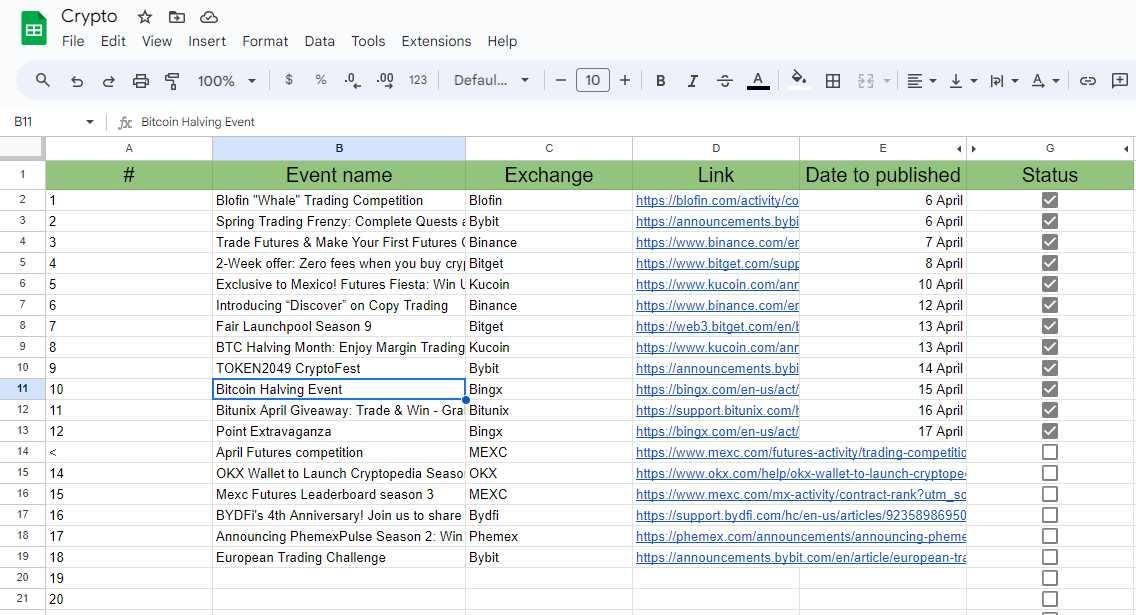The image size is (1136, 615).
Task: Open the fill color picker
Action: (x=798, y=78)
